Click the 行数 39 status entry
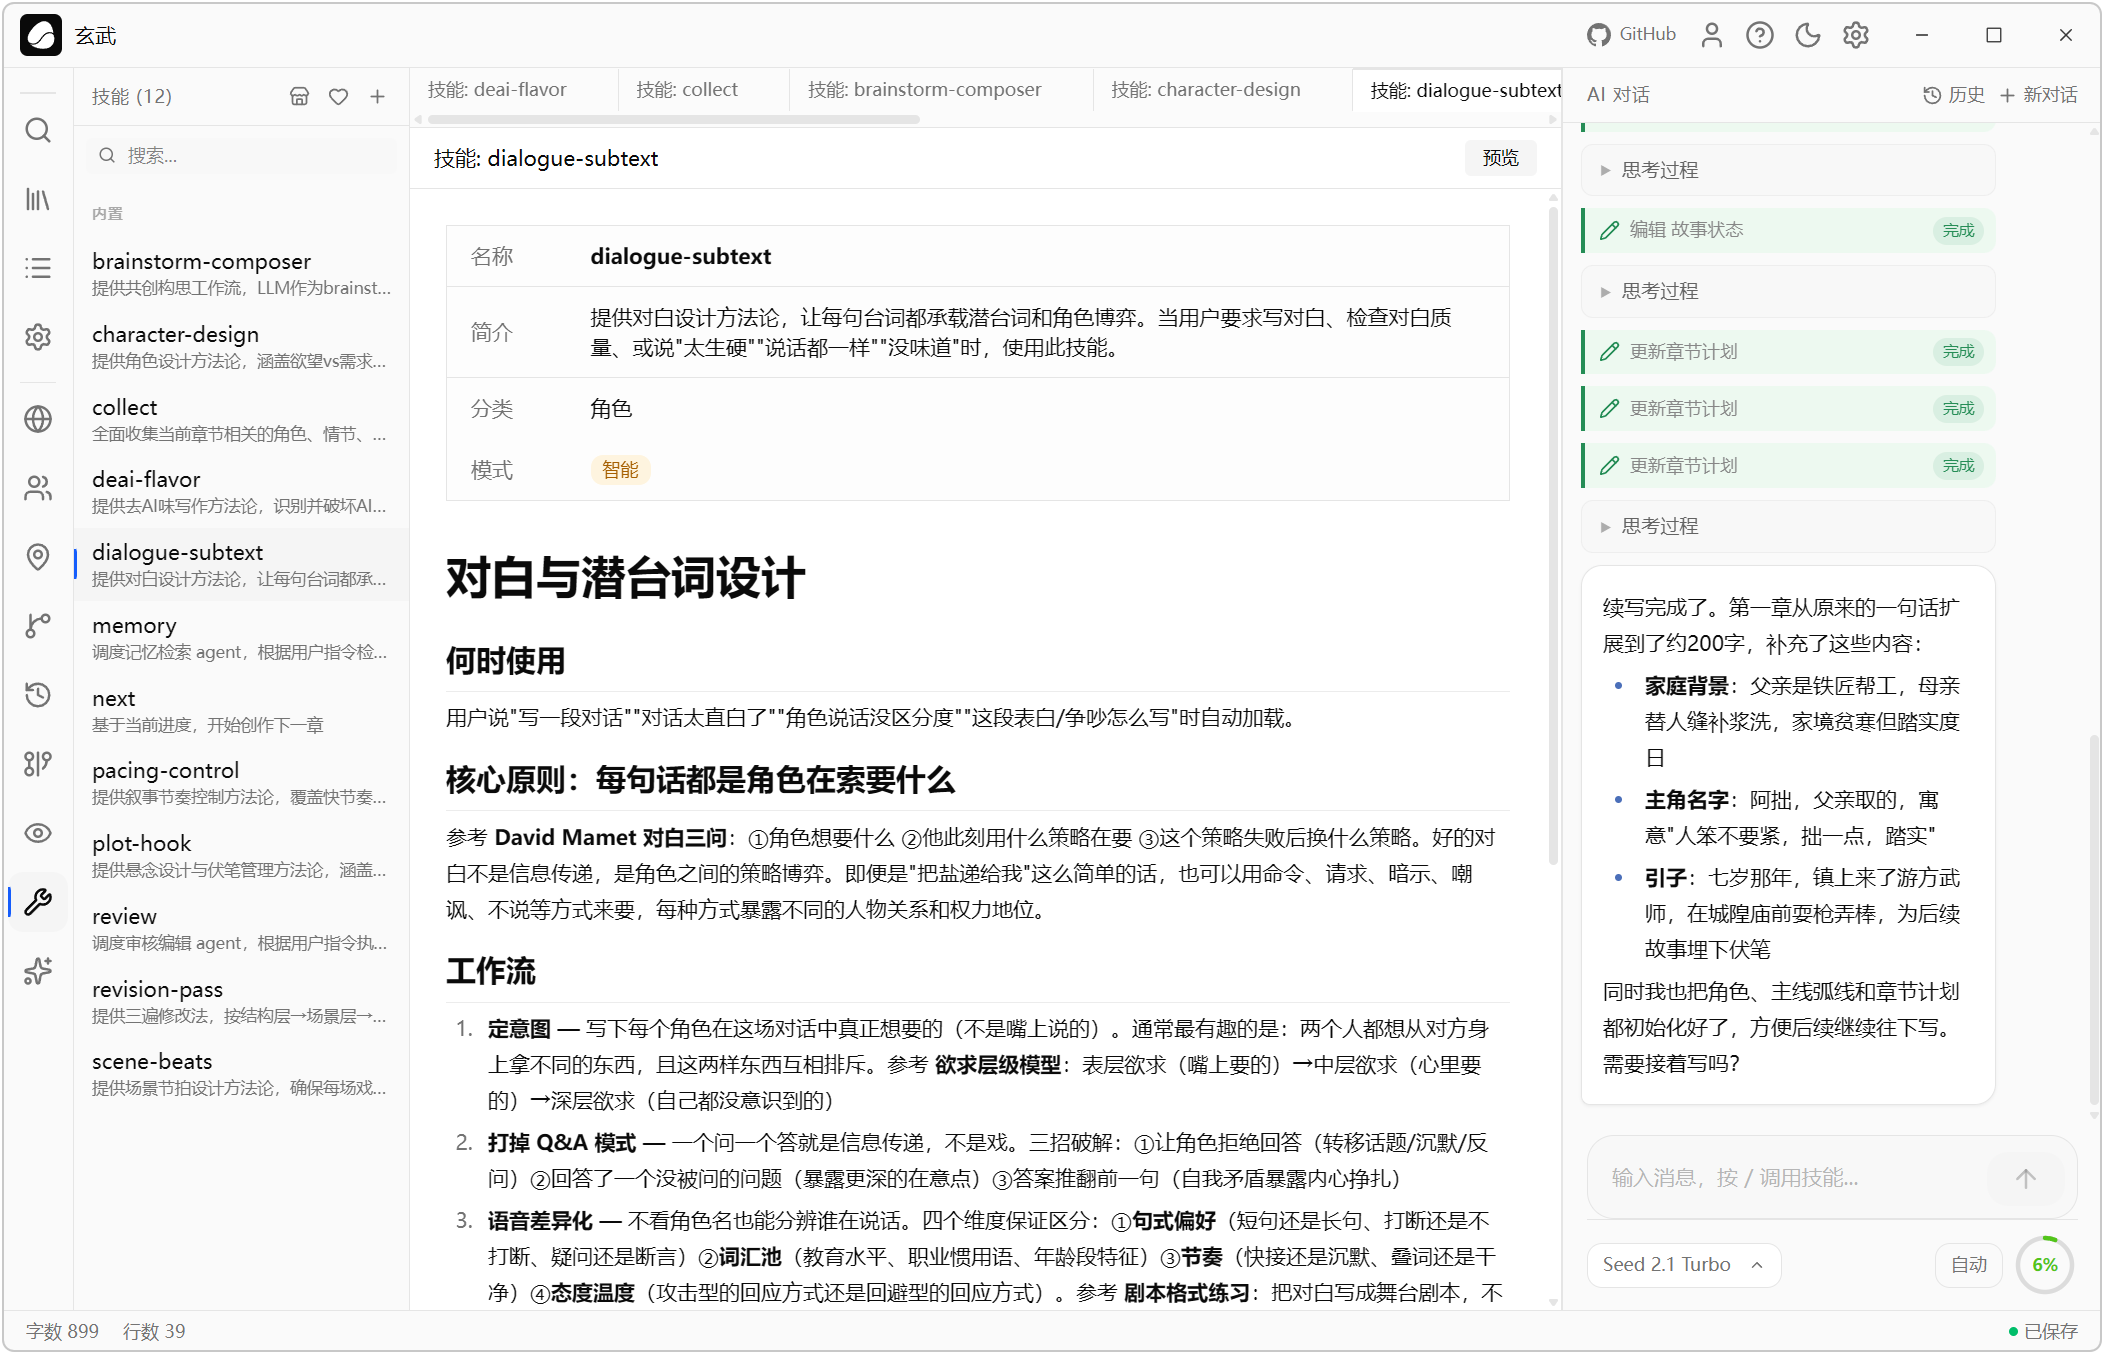This screenshot has width=2104, height=1353. [154, 1331]
